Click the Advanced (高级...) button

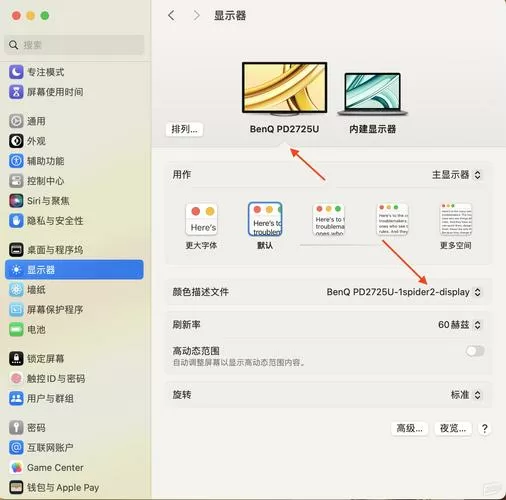[409, 428]
